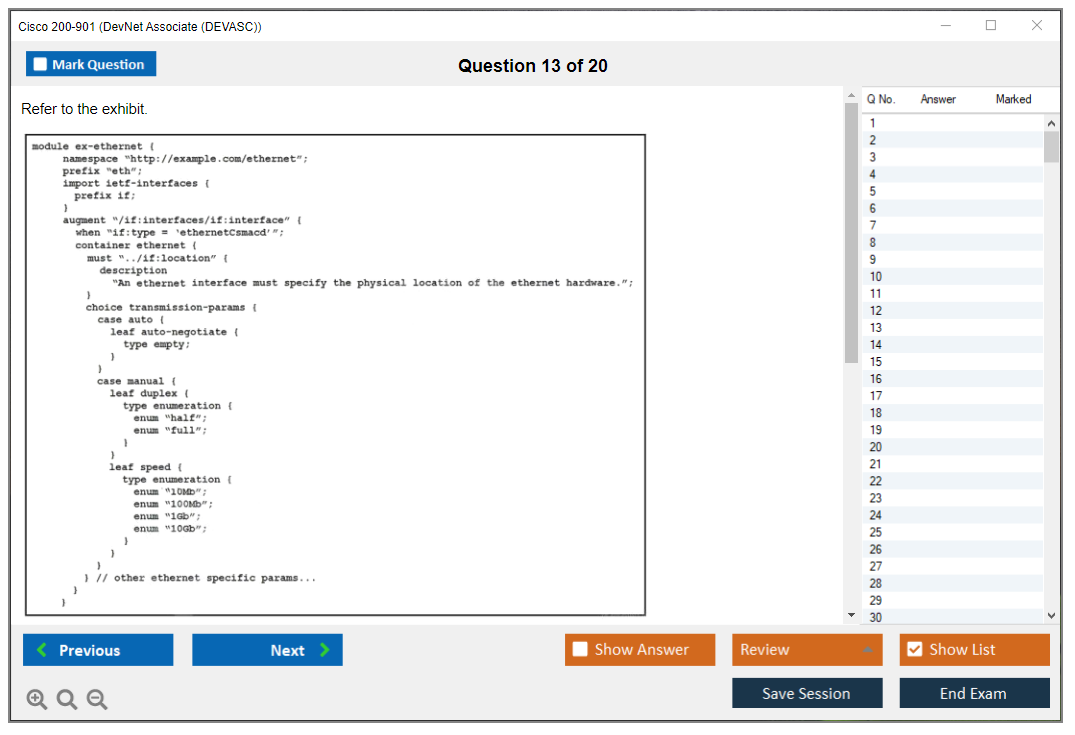Image resolution: width=1075 pixels, height=735 pixels.
Task: Click the exhibit pane scroll down arrow
Action: click(x=851, y=615)
